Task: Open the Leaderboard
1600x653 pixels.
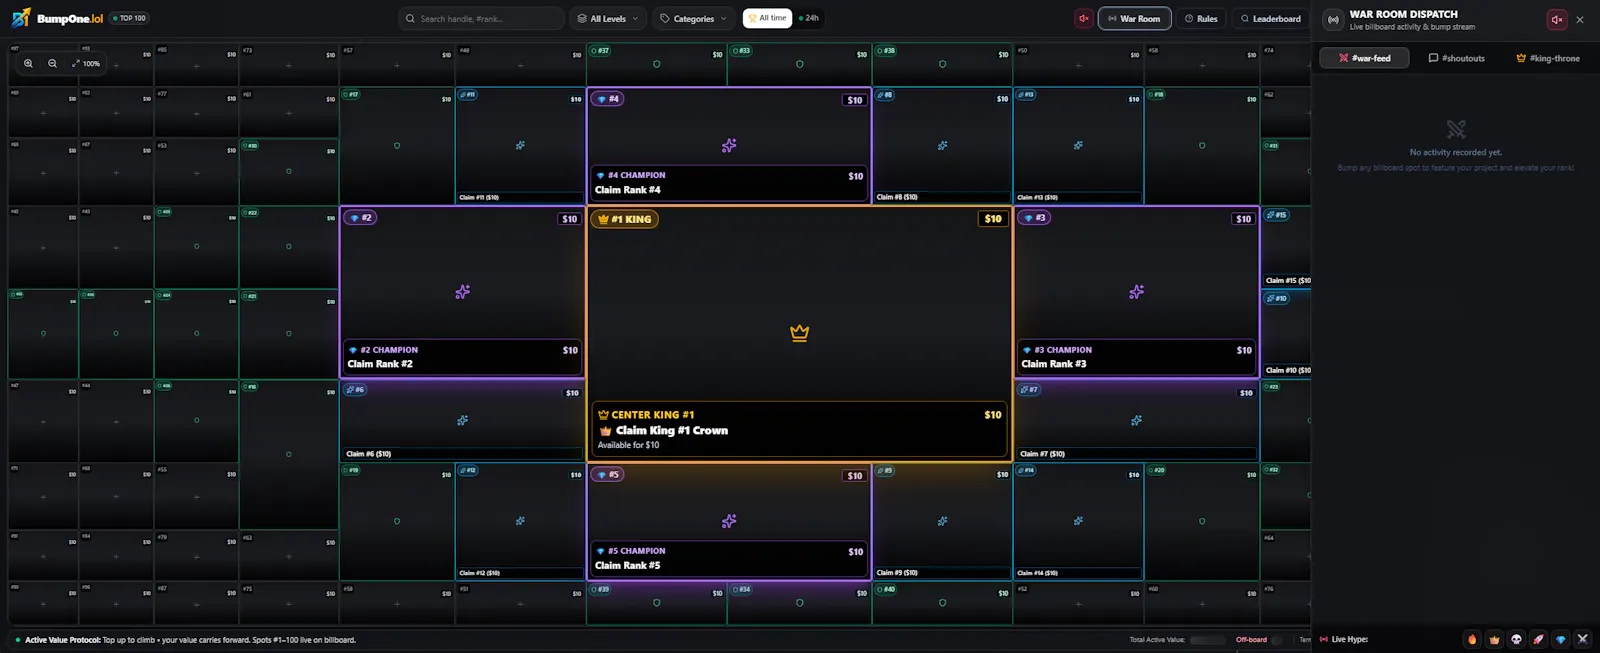Action: coord(1270,18)
